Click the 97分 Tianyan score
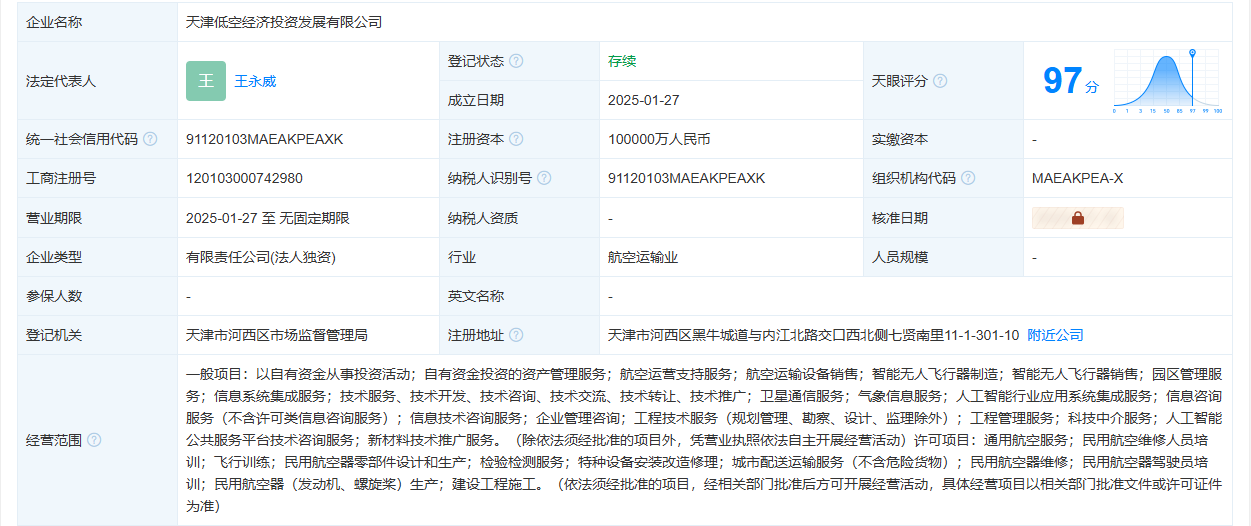 coord(1071,81)
